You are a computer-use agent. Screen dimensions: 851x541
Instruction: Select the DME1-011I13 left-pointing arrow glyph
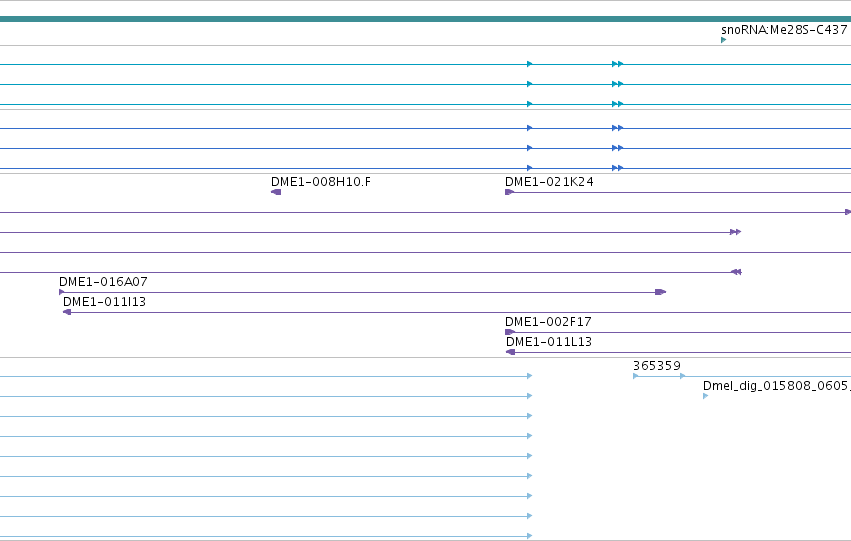click(67, 312)
